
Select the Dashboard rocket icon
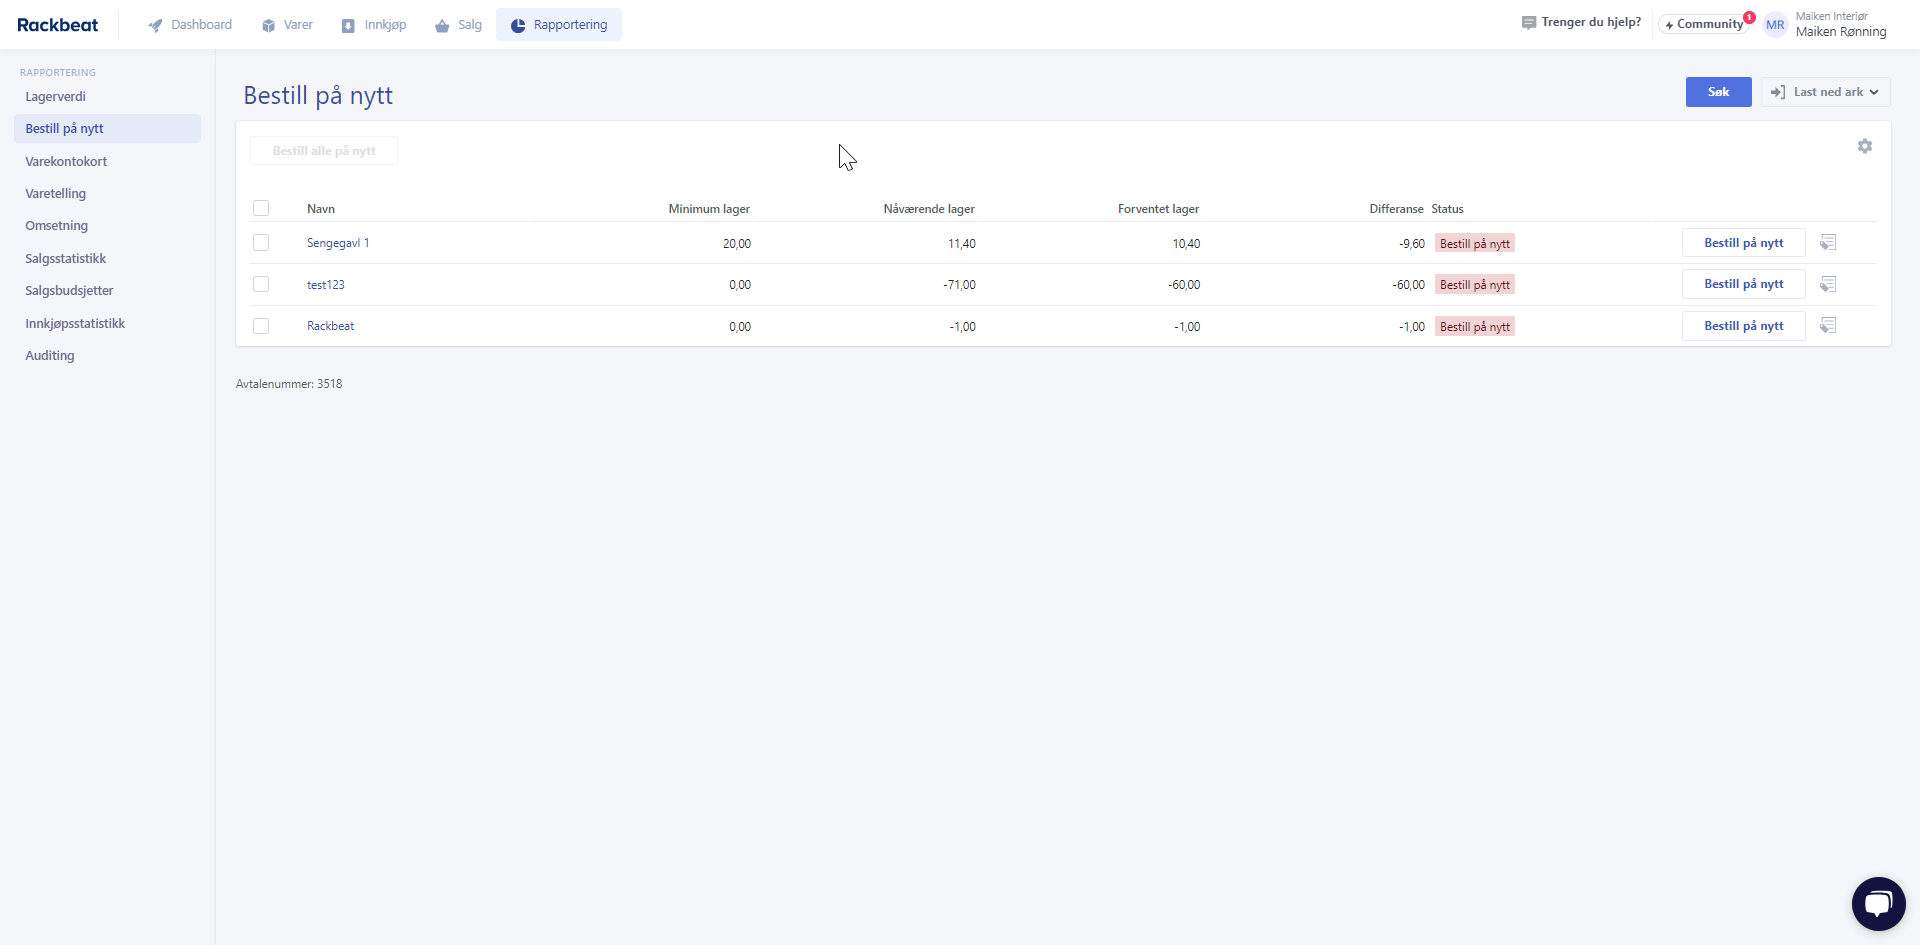click(x=156, y=25)
